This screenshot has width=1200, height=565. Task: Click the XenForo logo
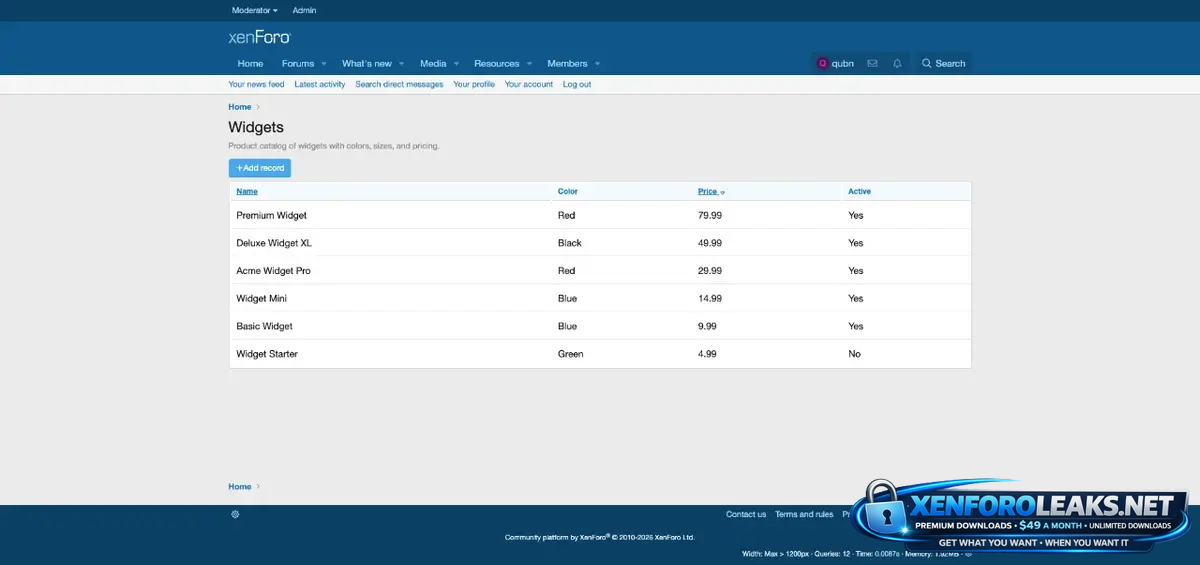click(x=259, y=37)
